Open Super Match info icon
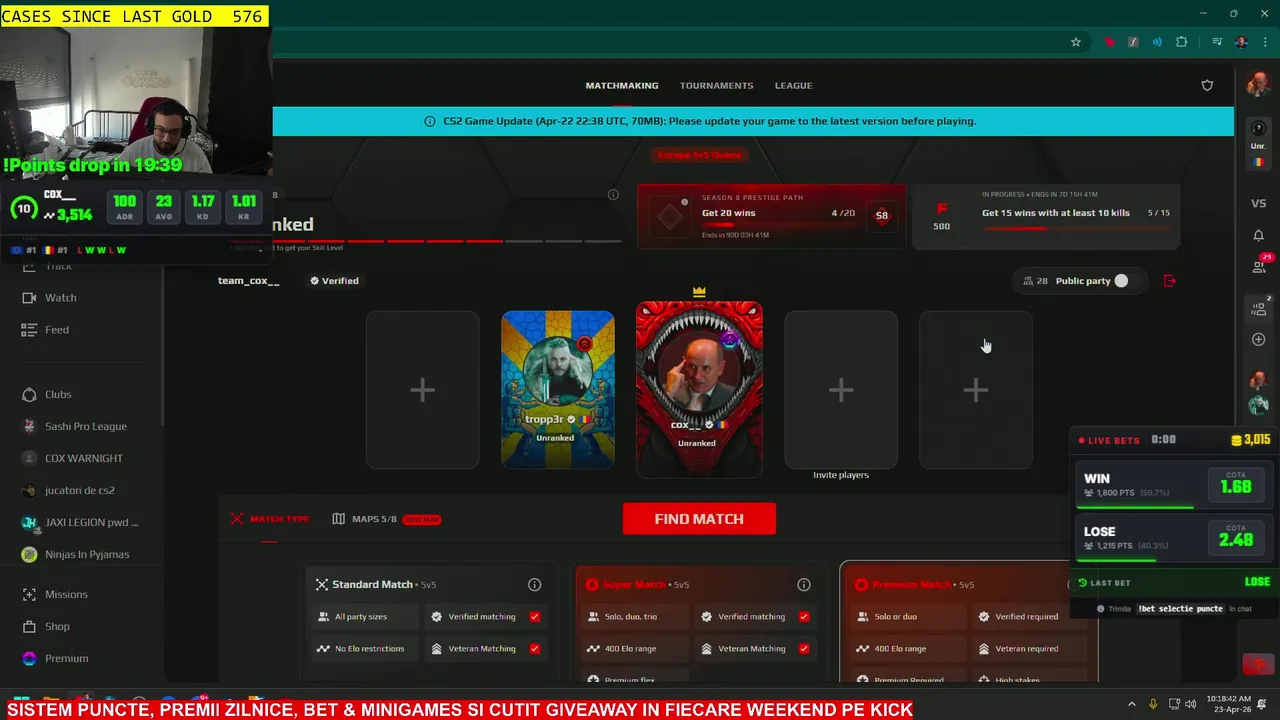This screenshot has width=1280, height=720. click(x=803, y=584)
